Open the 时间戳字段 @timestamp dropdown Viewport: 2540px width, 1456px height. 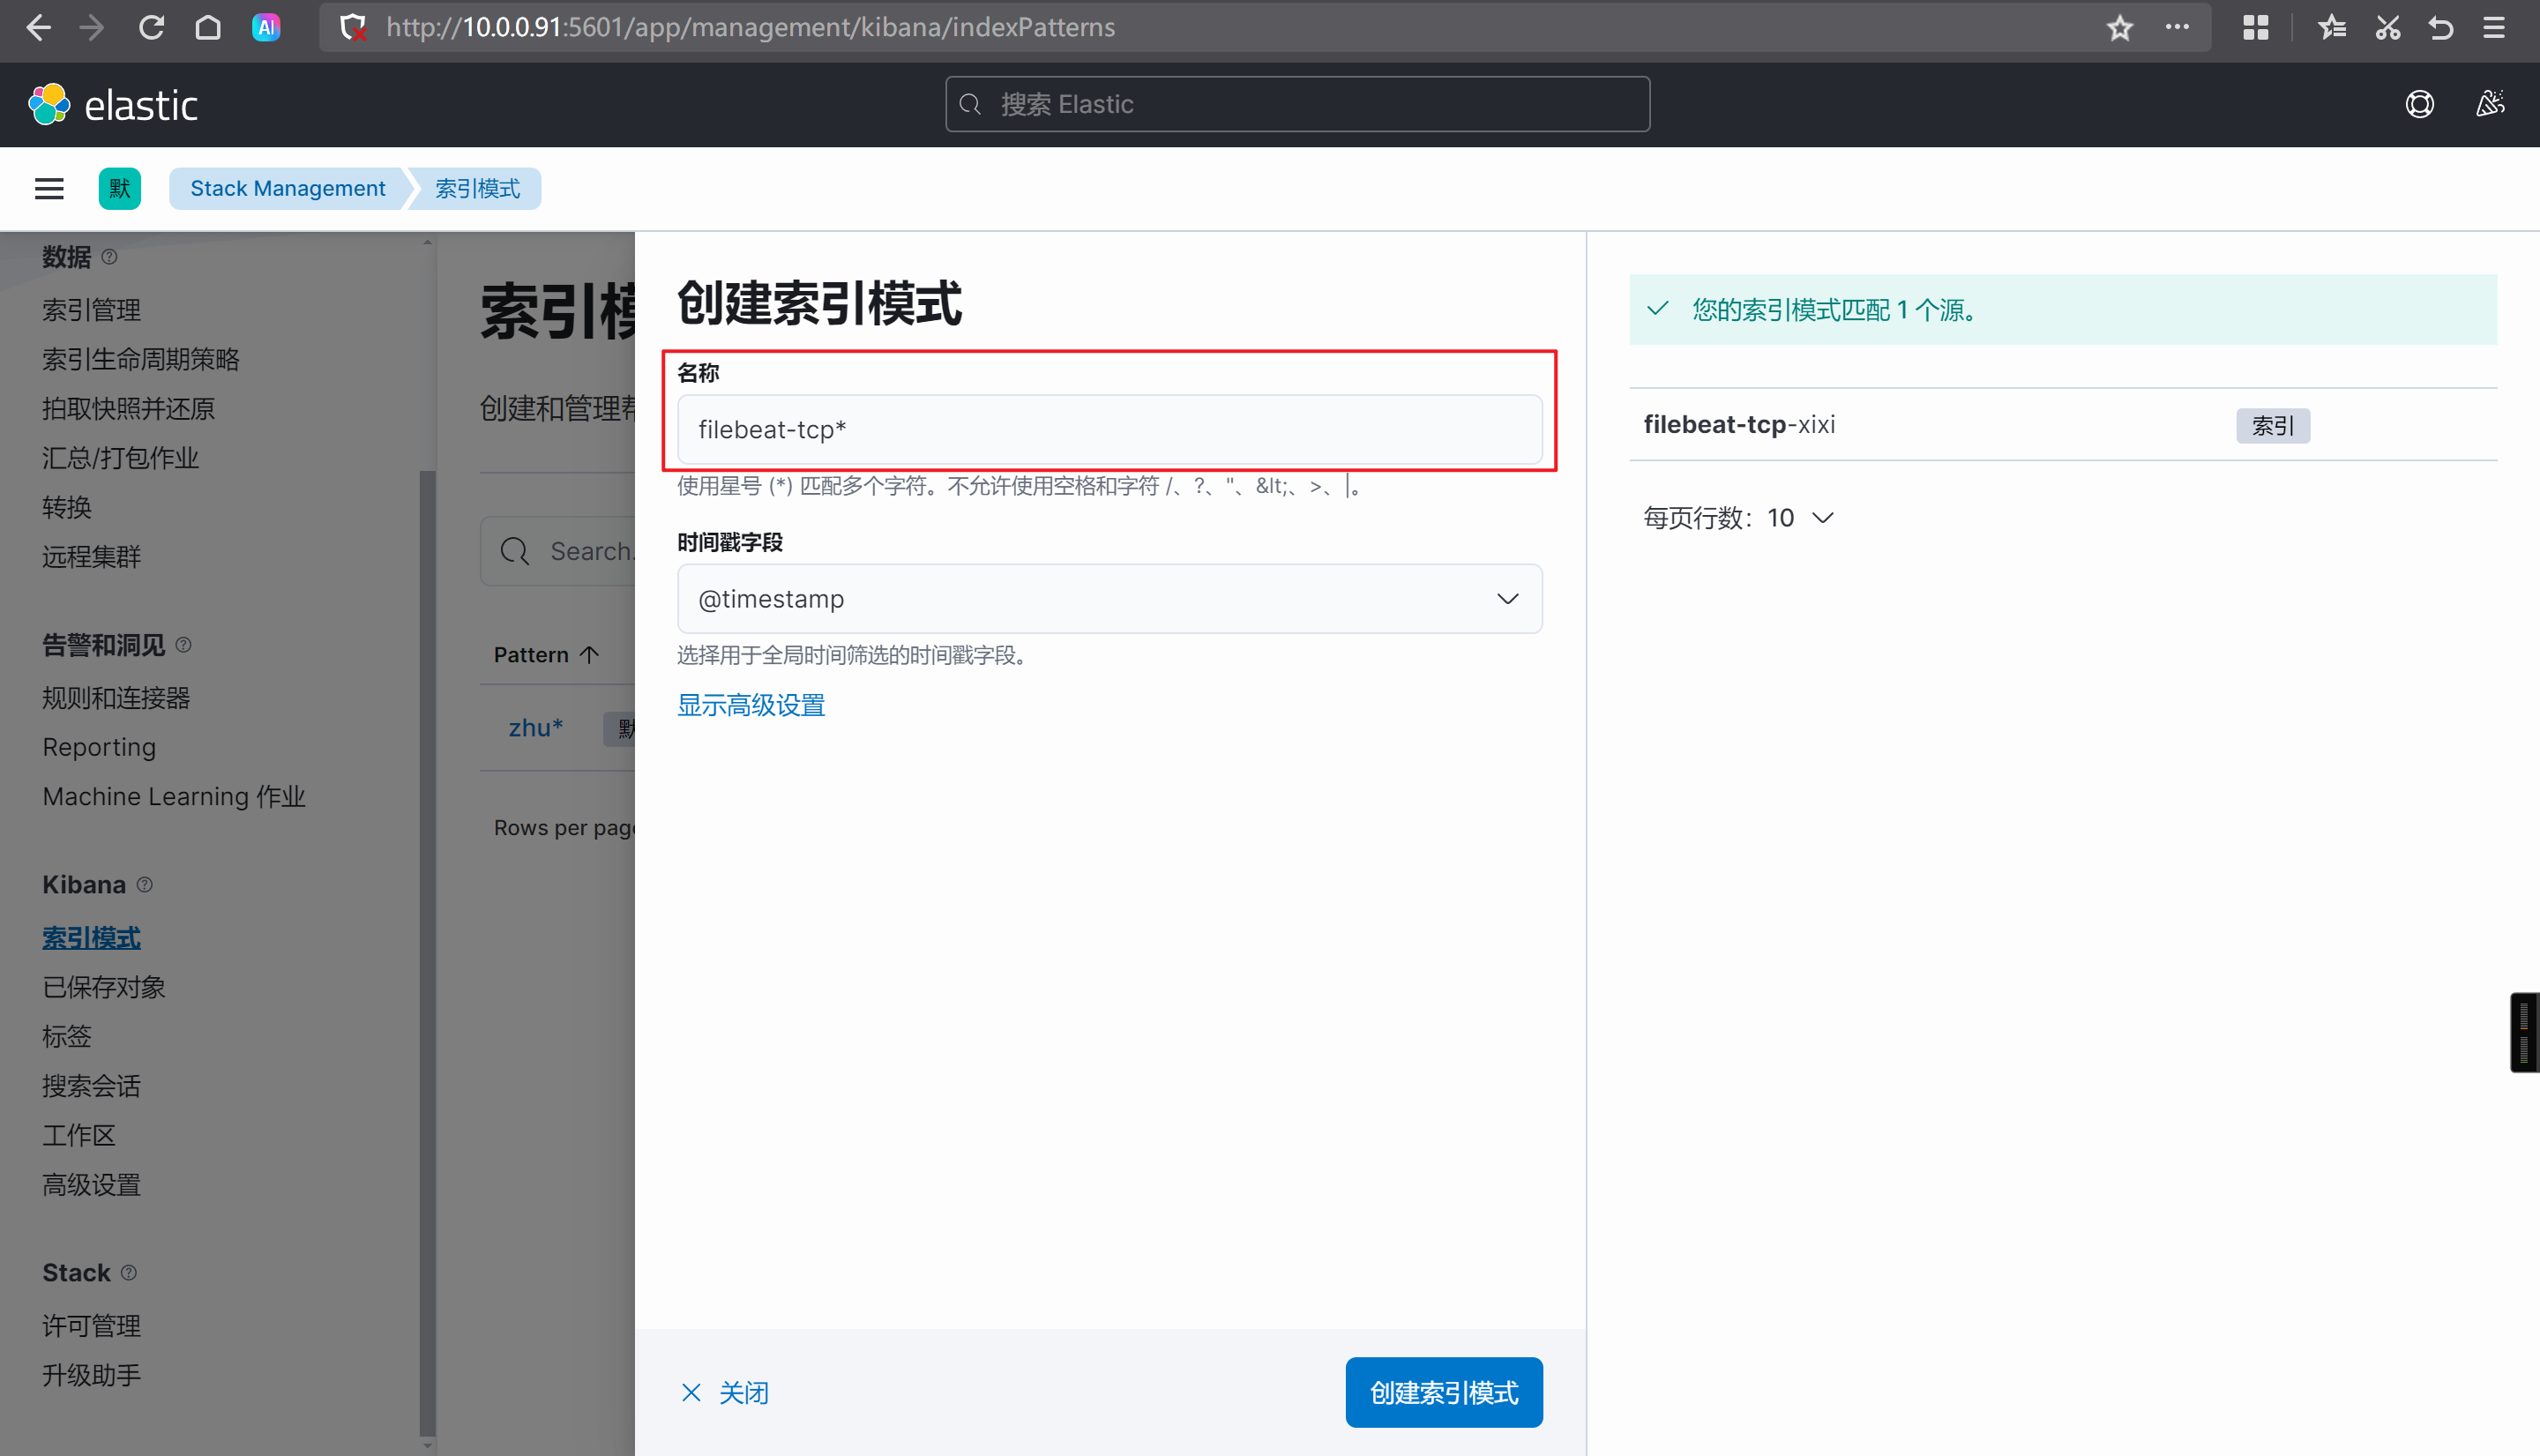[x=1109, y=598]
